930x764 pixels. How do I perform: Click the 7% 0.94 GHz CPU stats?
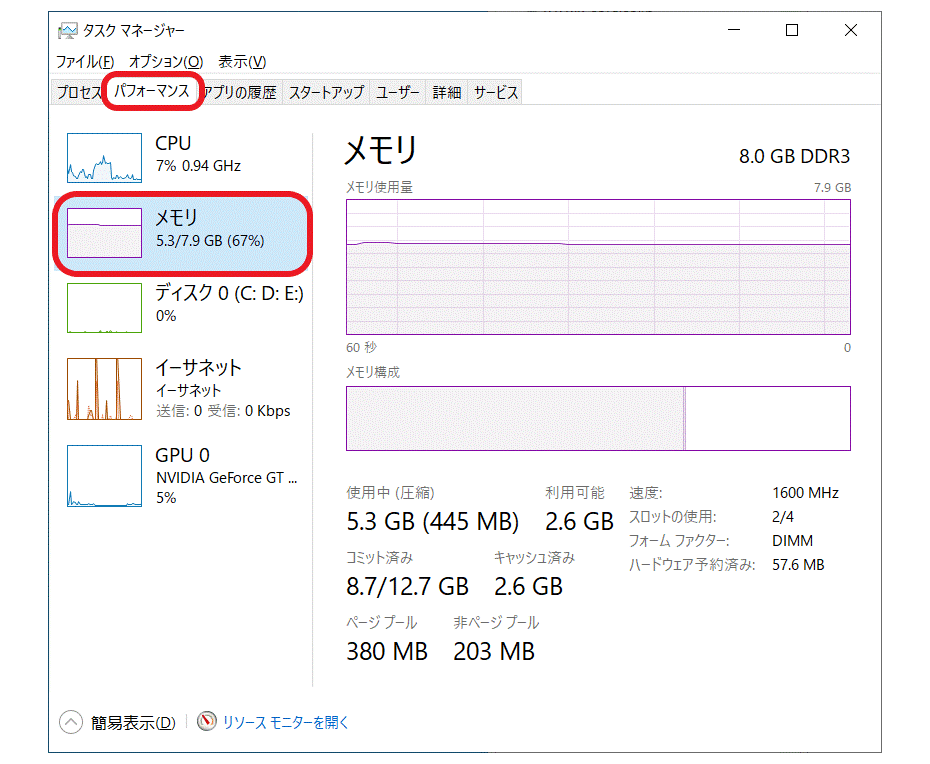click(x=199, y=165)
